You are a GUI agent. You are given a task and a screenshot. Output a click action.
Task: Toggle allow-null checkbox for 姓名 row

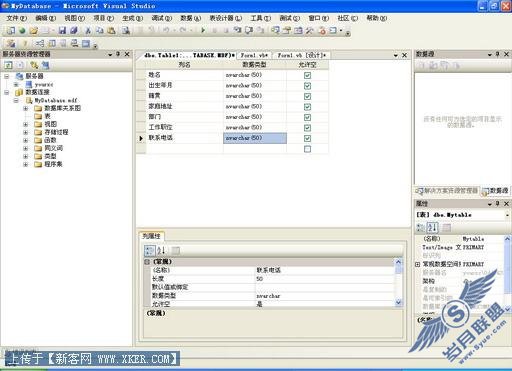tap(307, 75)
